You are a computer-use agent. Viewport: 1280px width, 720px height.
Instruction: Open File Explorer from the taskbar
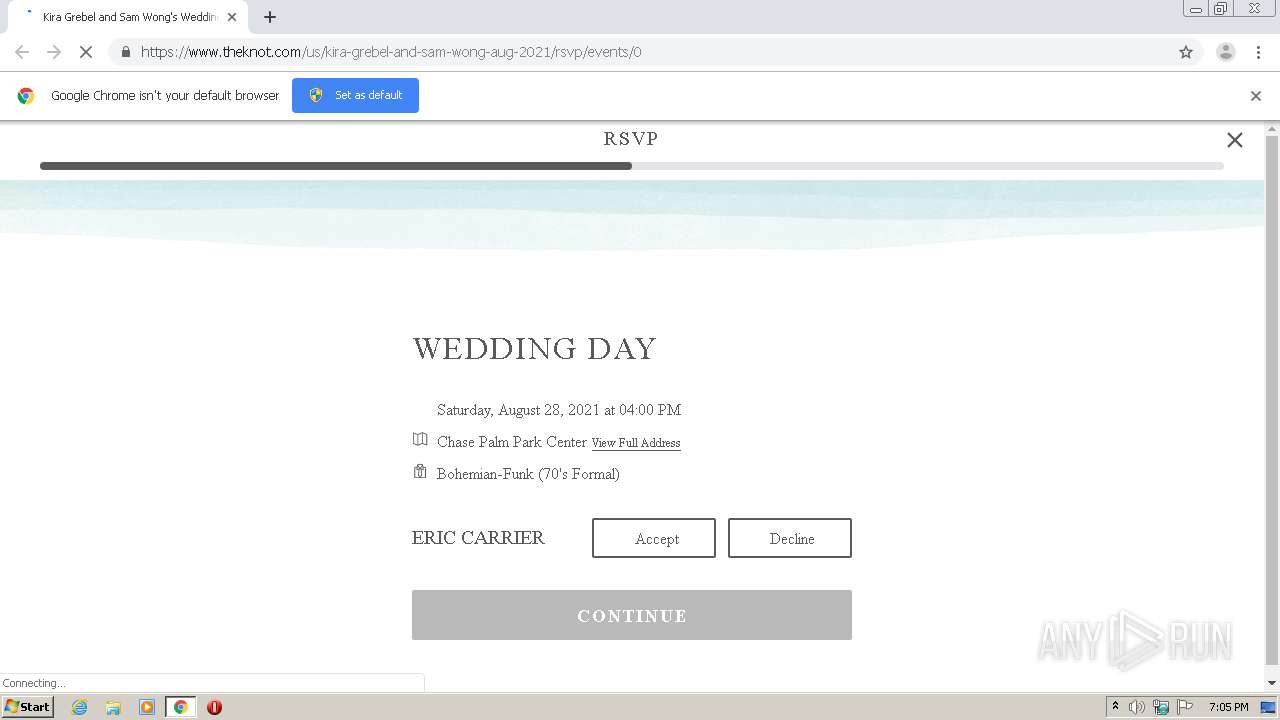click(113, 707)
